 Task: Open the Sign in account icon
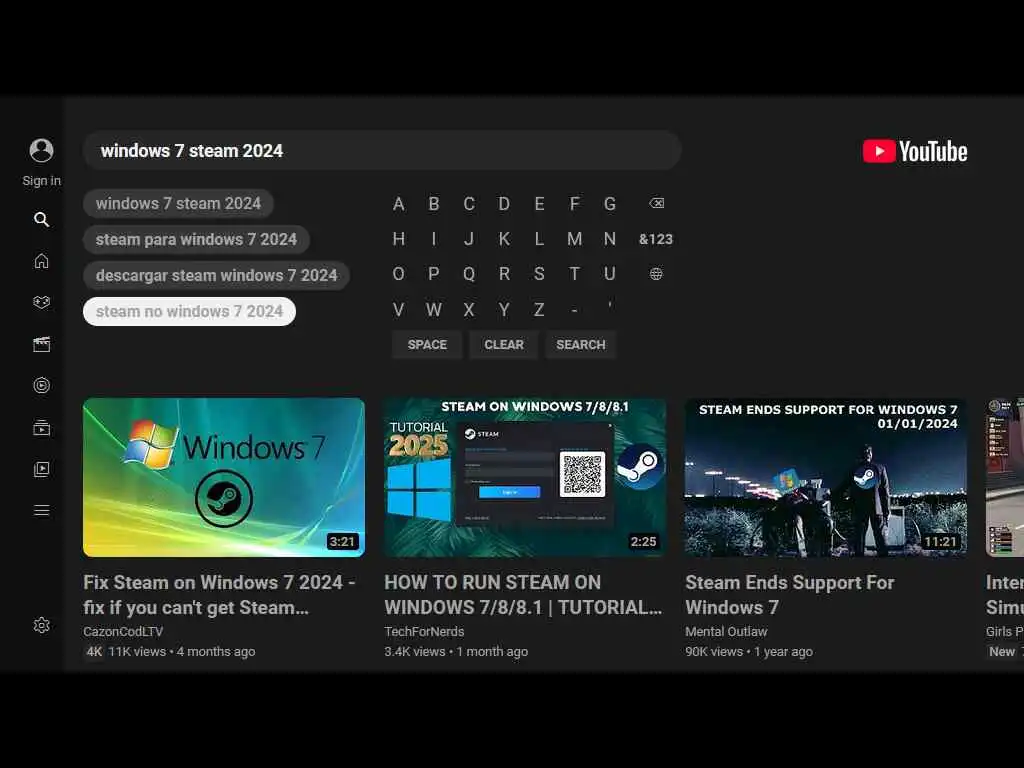pyautogui.click(x=41, y=150)
